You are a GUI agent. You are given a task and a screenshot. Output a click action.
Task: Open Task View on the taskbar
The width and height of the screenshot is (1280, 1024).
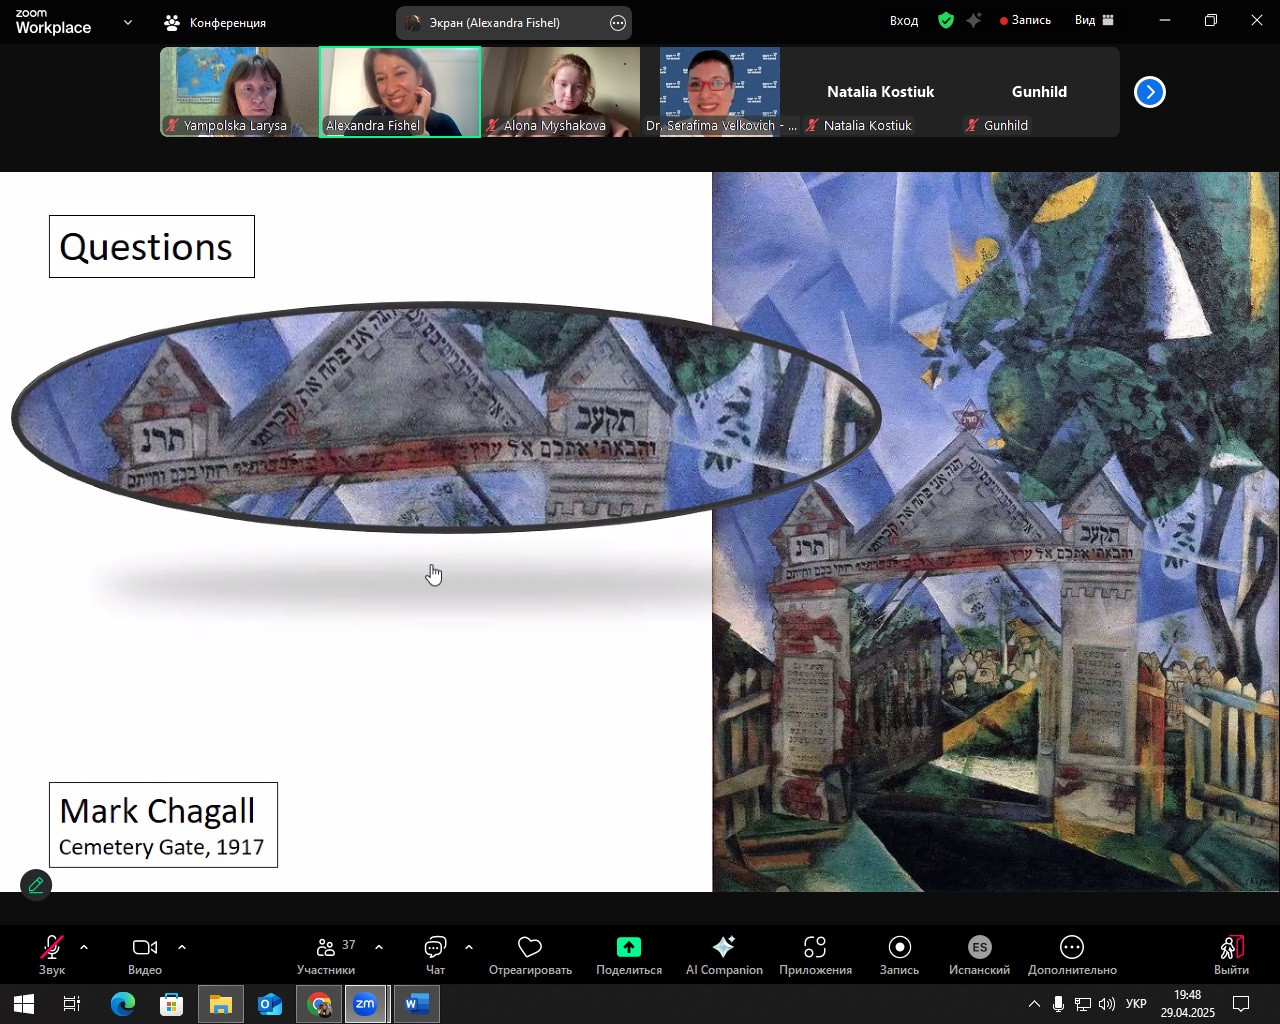click(72, 1004)
